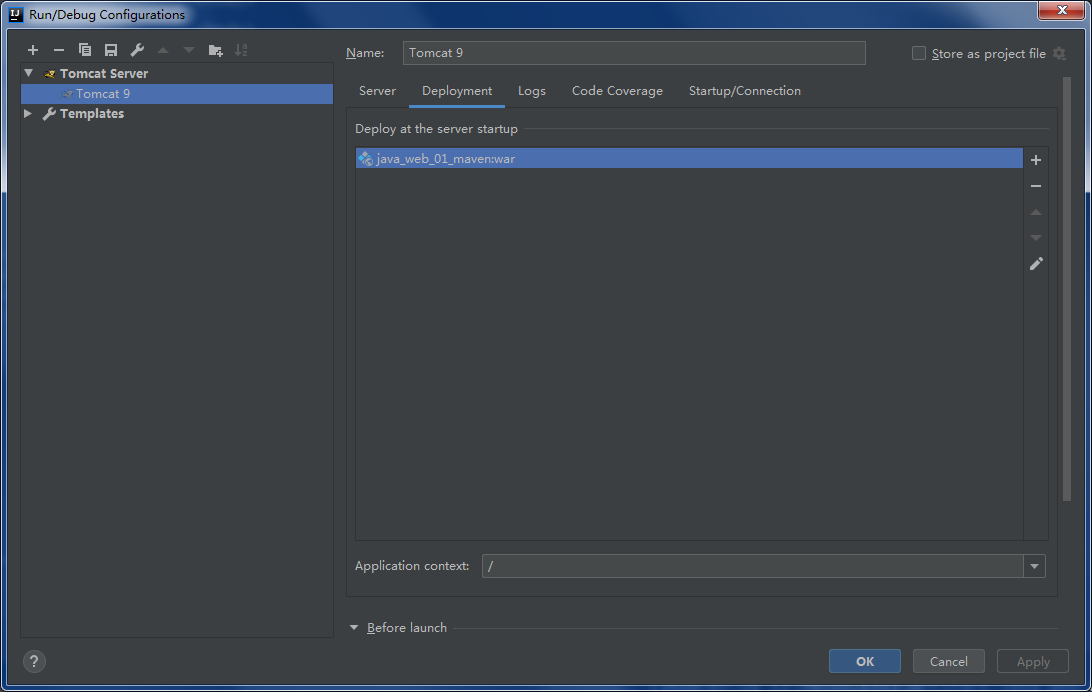The width and height of the screenshot is (1092, 692).
Task: Collapse the Before launch section
Action: pyautogui.click(x=353, y=628)
